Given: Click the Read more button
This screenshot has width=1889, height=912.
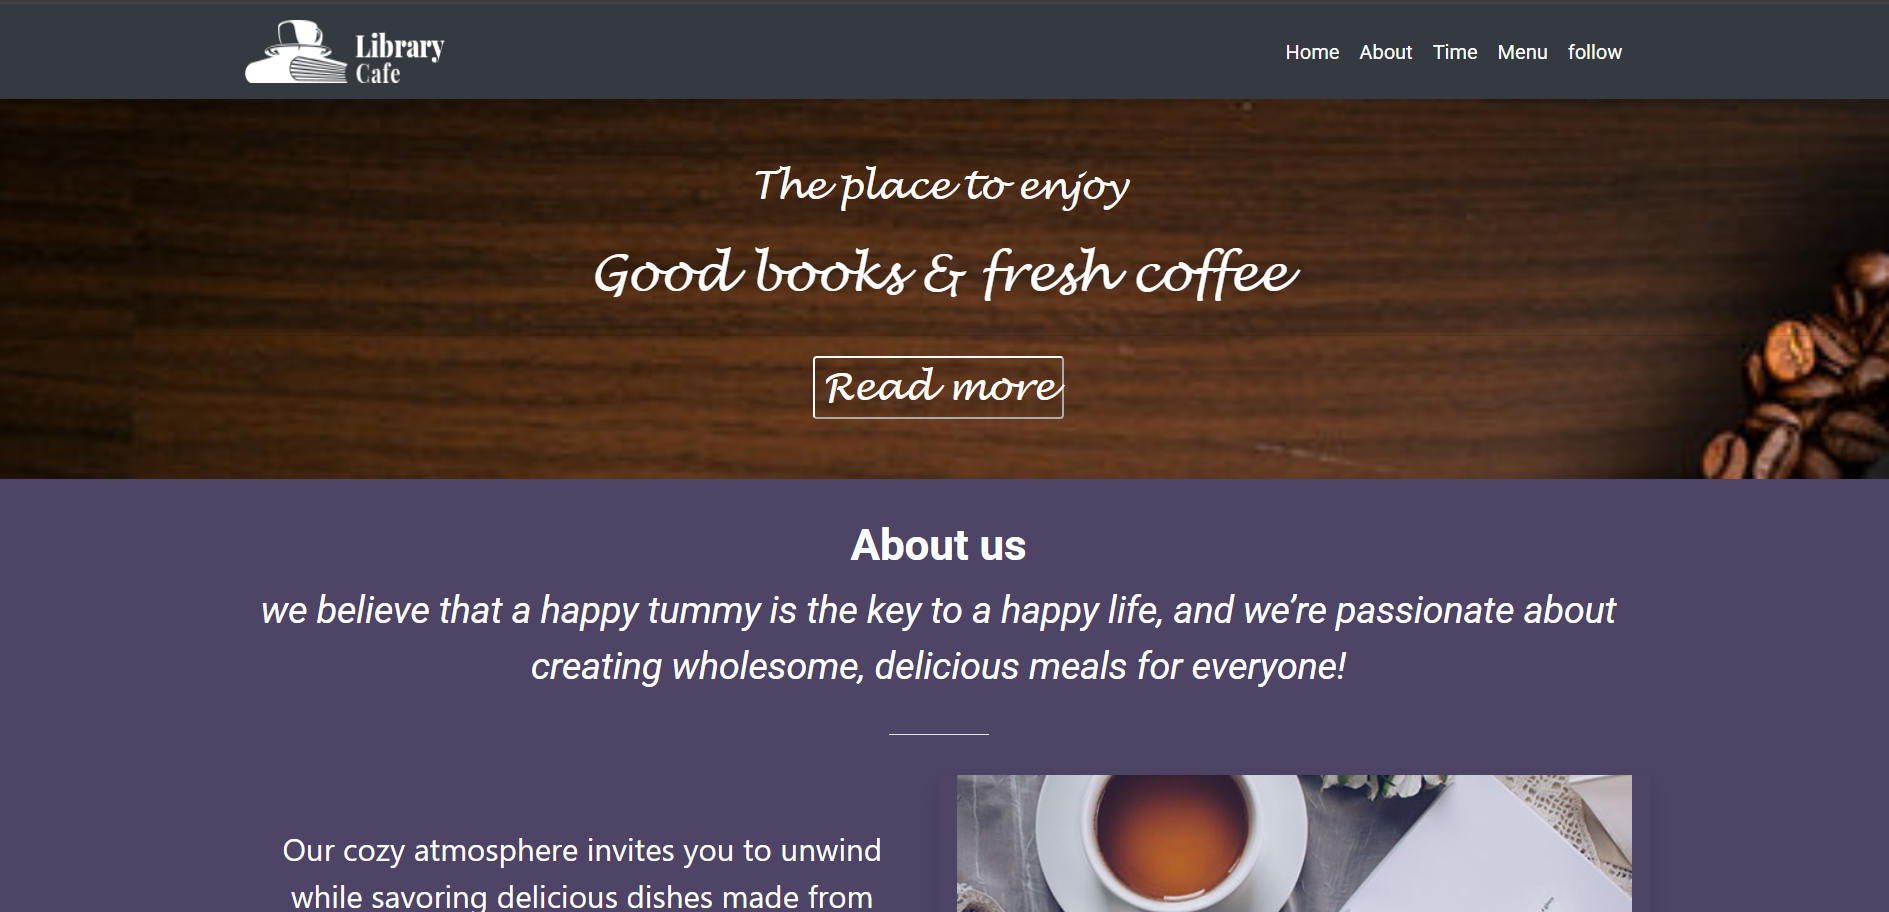Looking at the screenshot, I should (938, 387).
